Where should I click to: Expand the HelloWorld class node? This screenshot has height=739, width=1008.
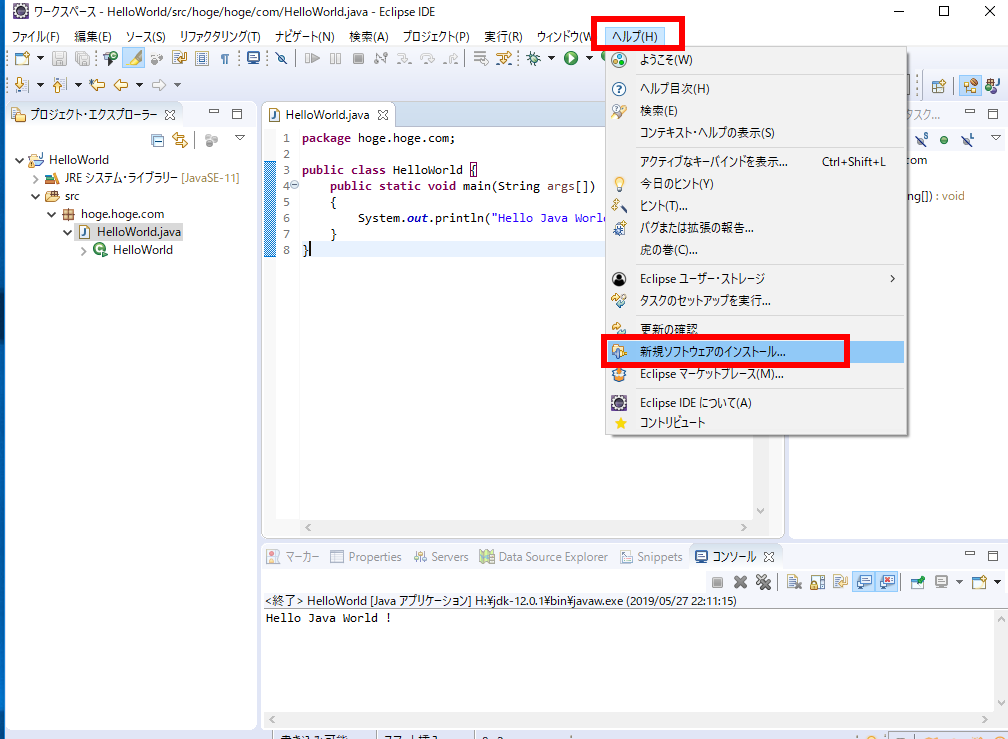(84, 251)
